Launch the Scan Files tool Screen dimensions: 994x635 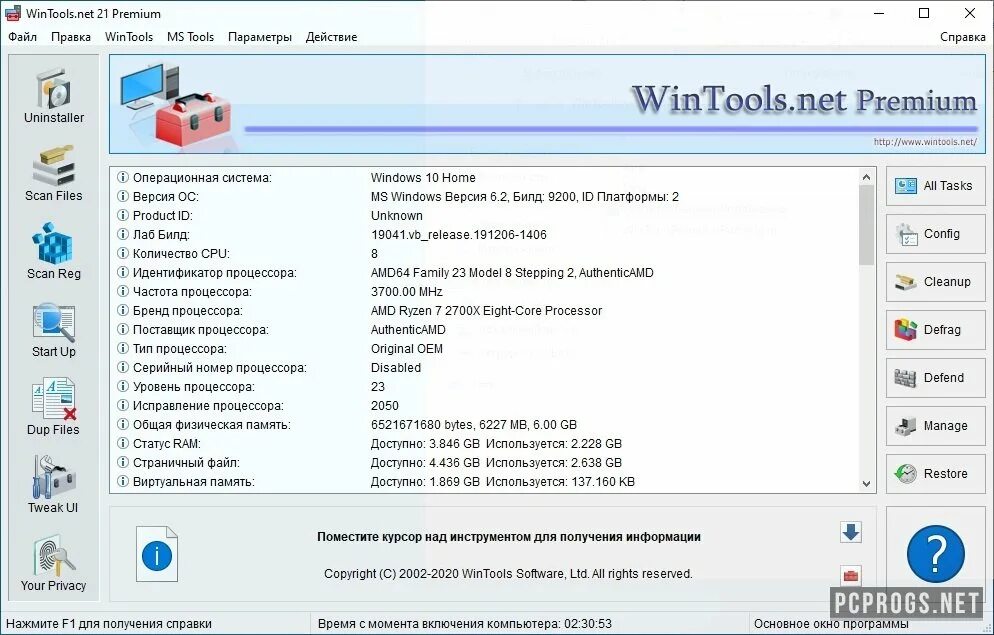(54, 174)
